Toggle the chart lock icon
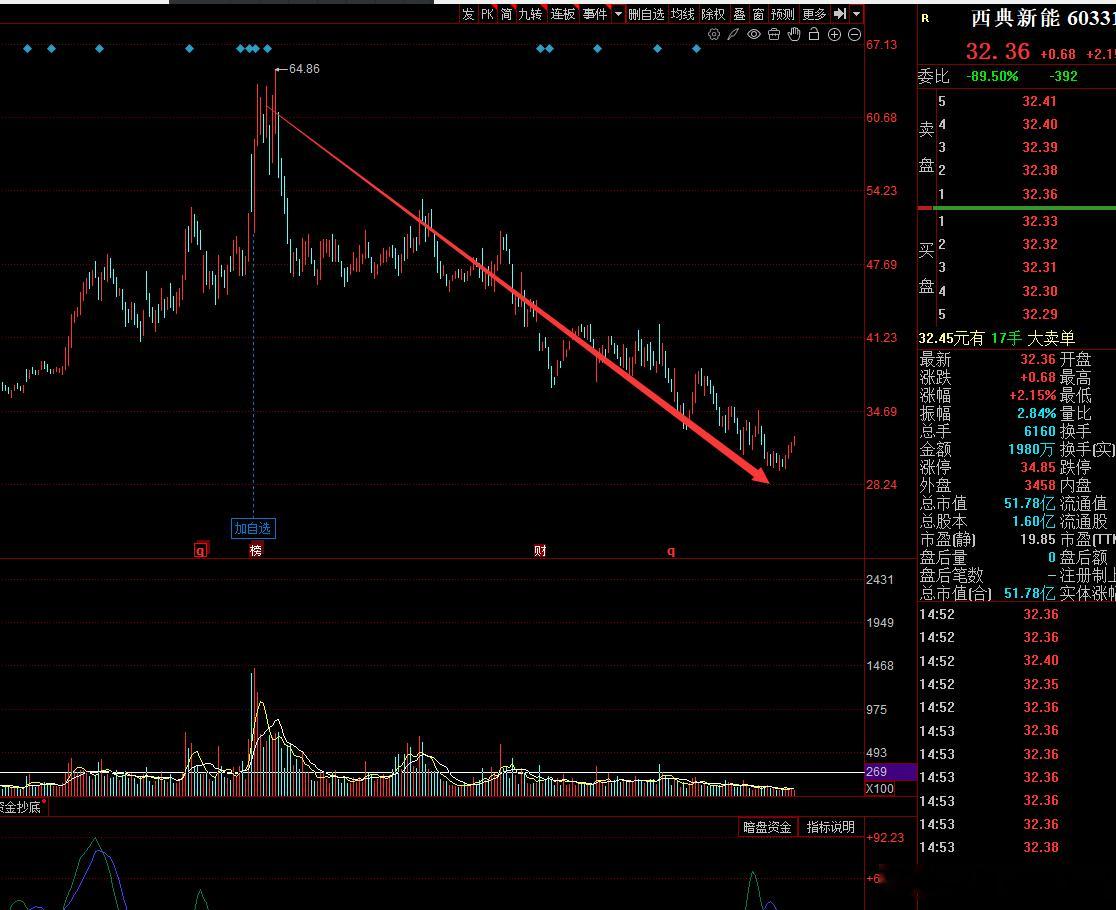1116x910 pixels. 814,34
